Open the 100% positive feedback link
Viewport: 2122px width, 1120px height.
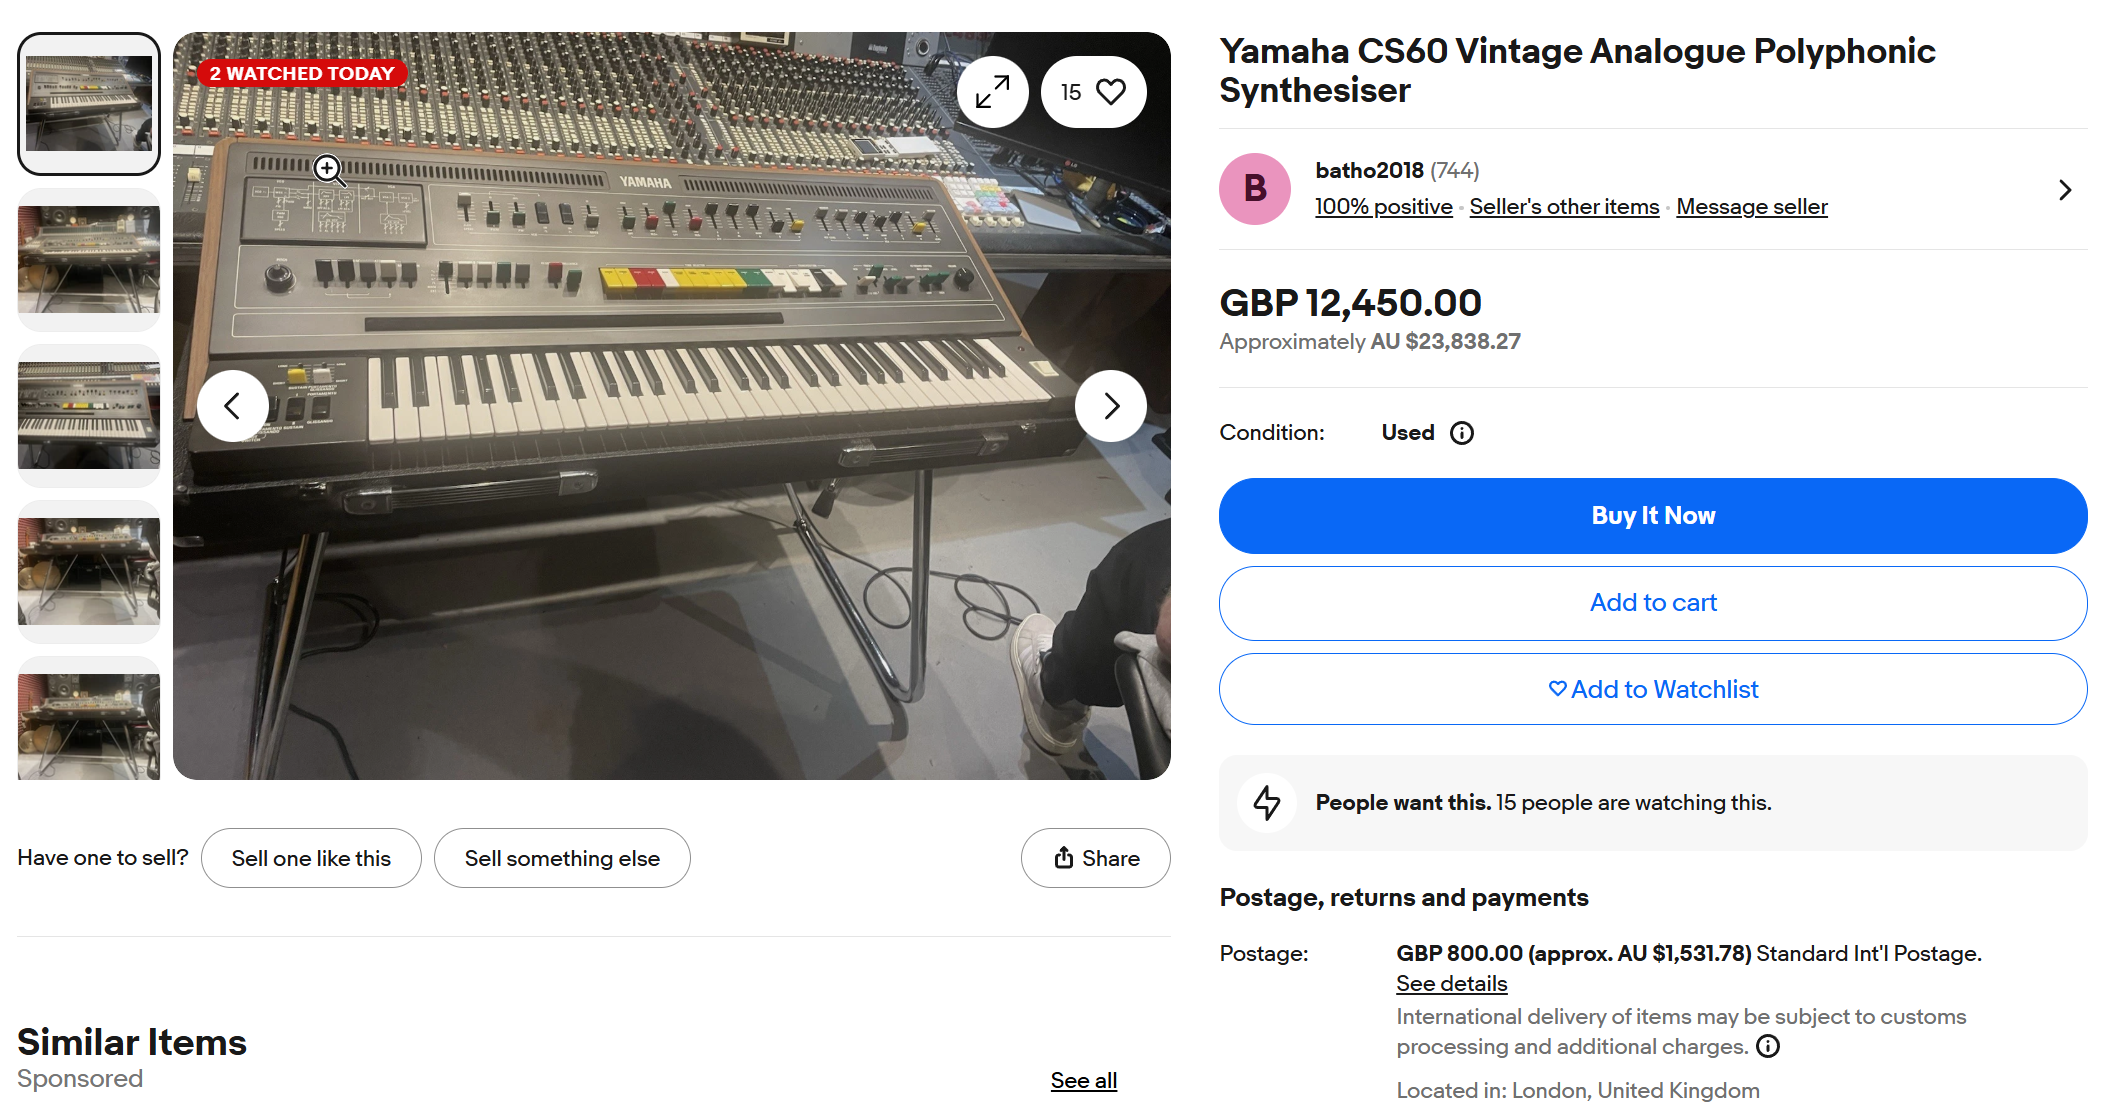pyautogui.click(x=1383, y=207)
